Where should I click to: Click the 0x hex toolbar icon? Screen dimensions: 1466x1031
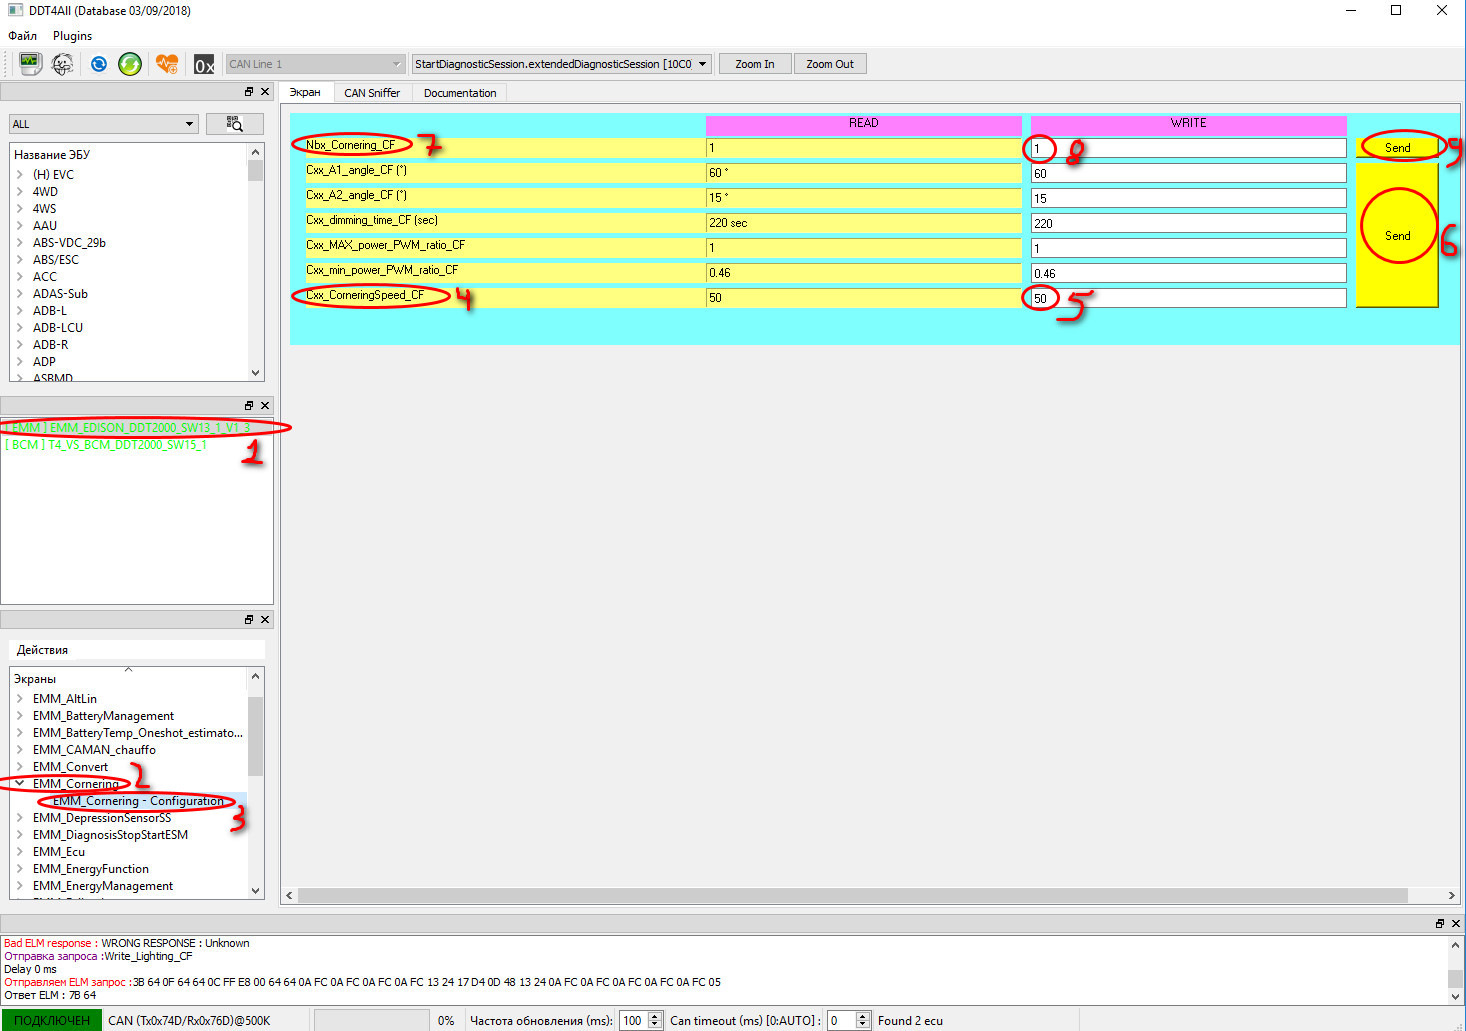click(204, 65)
